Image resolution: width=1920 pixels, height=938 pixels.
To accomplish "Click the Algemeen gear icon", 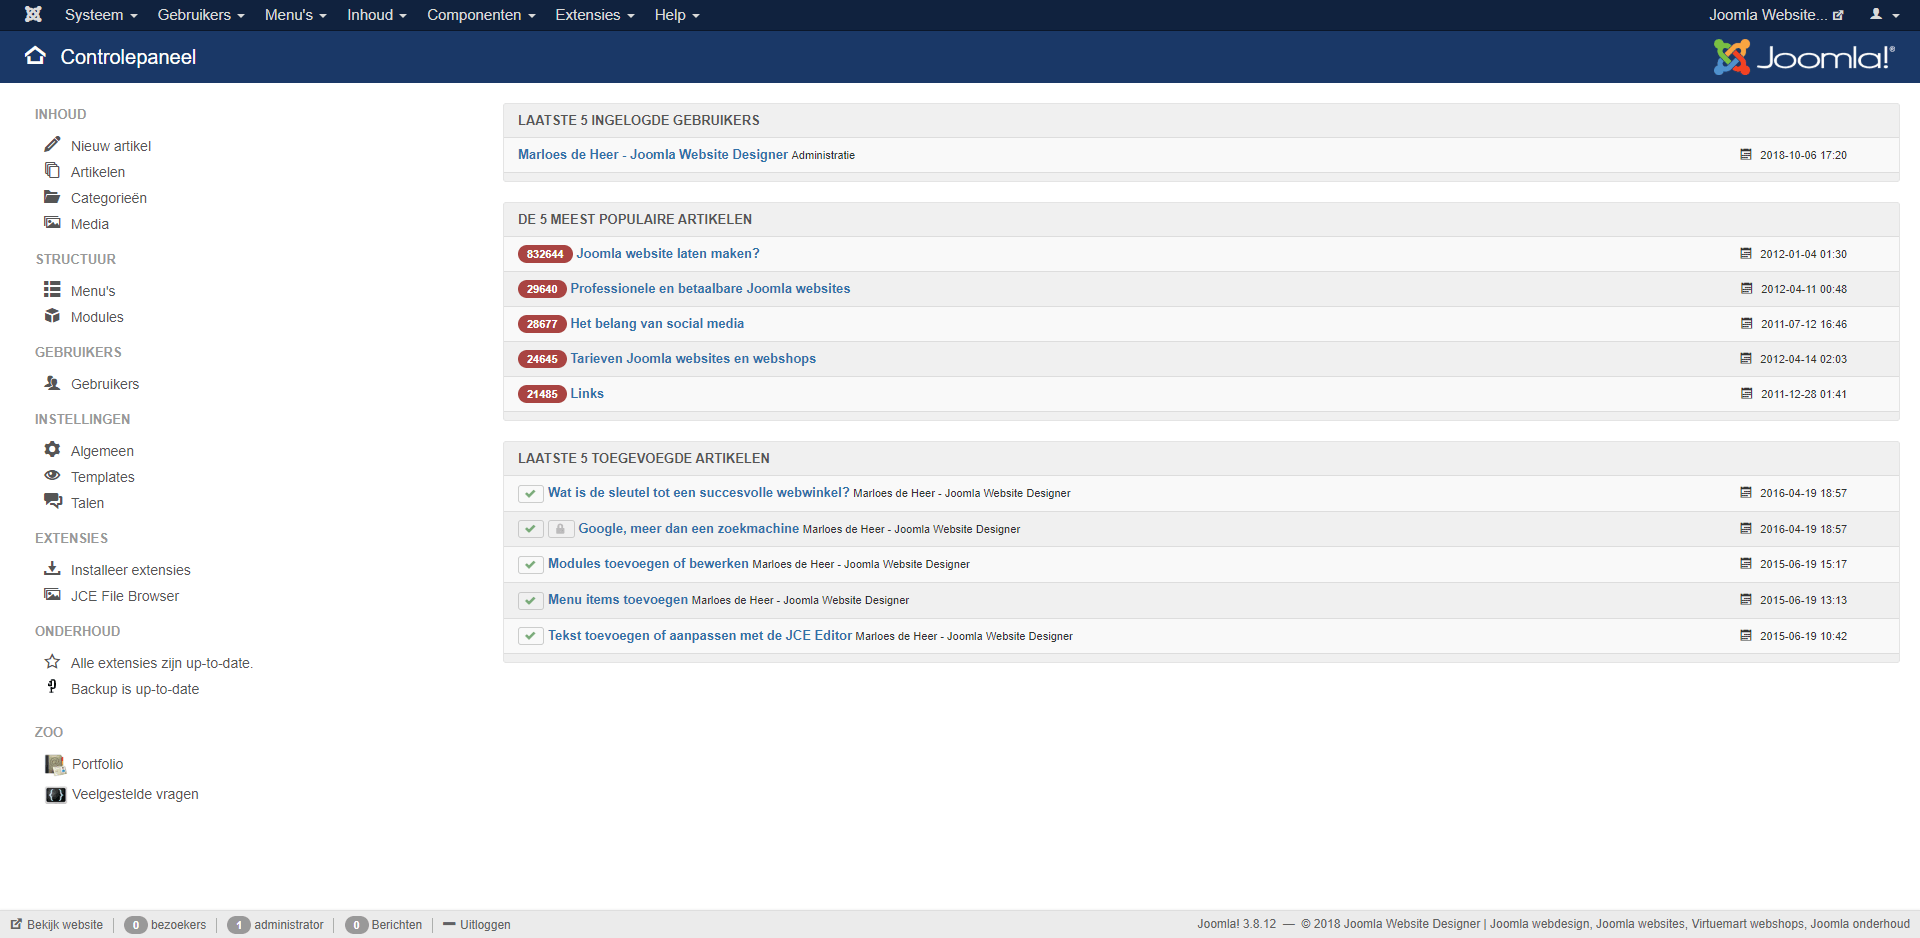I will tap(52, 450).
